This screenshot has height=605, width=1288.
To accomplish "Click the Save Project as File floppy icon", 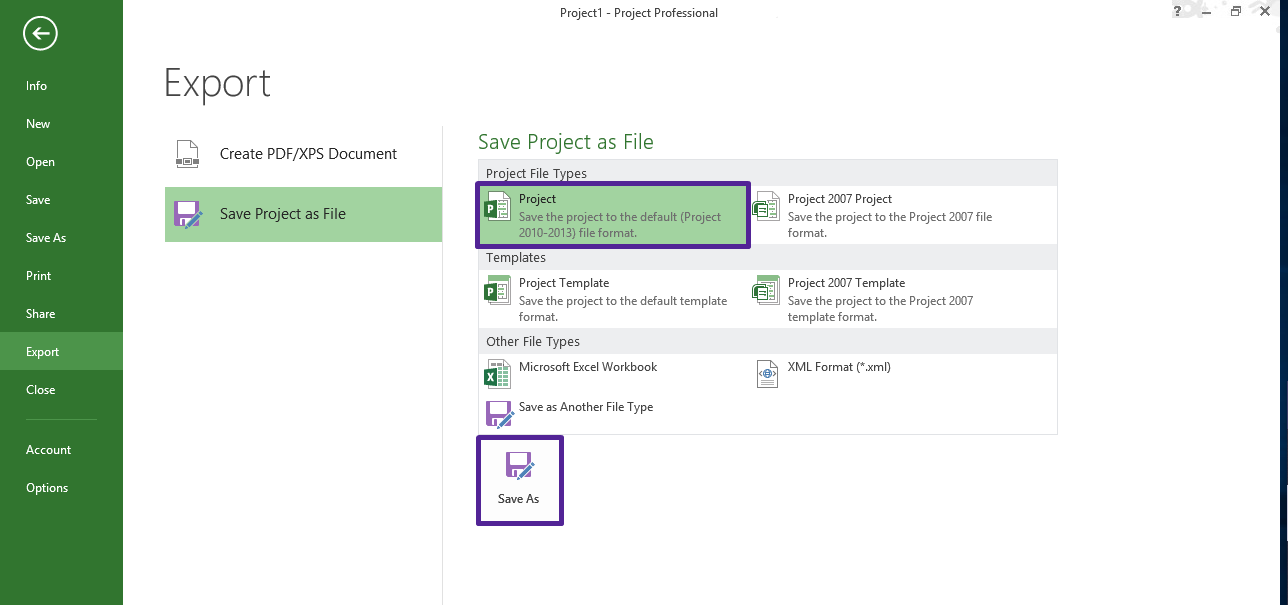I will (x=189, y=214).
